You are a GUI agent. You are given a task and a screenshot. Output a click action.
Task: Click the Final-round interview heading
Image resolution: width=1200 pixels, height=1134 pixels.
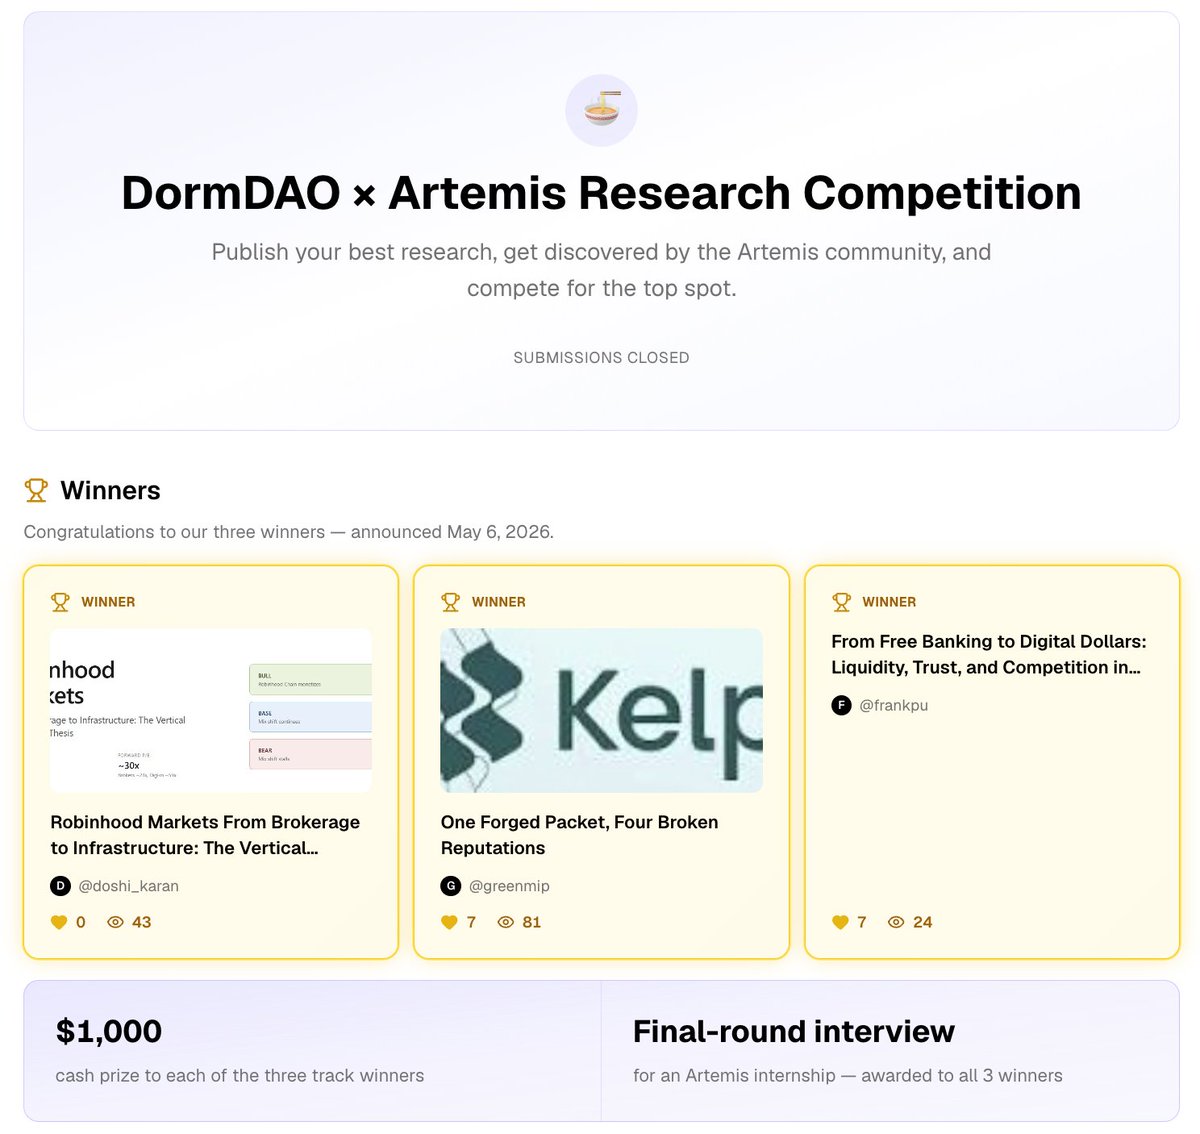[x=794, y=1031]
